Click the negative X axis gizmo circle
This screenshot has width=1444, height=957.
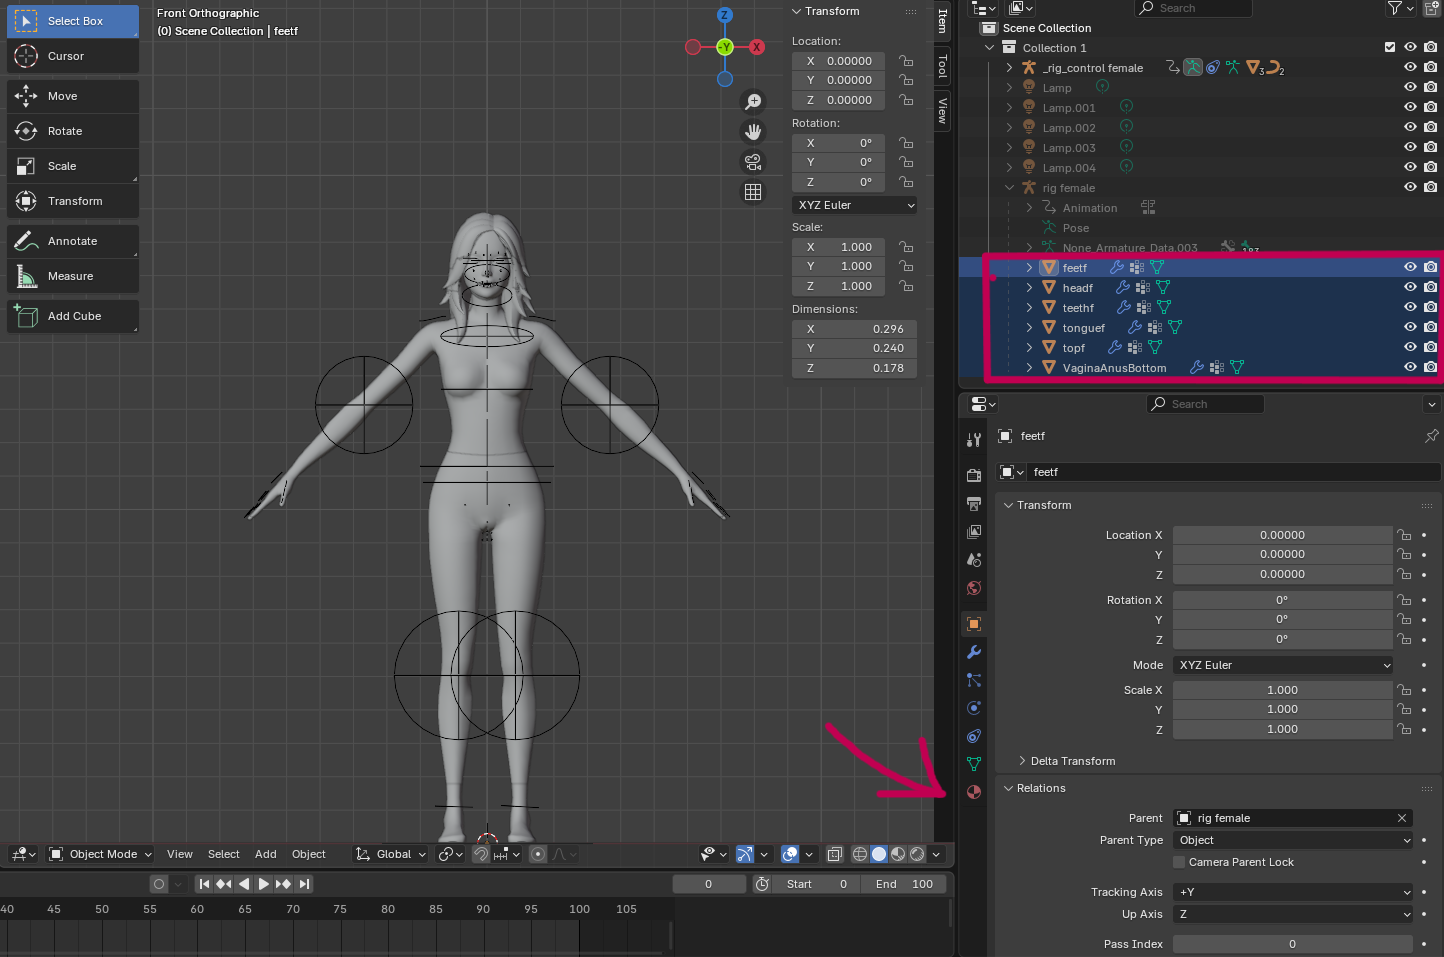coord(693,47)
